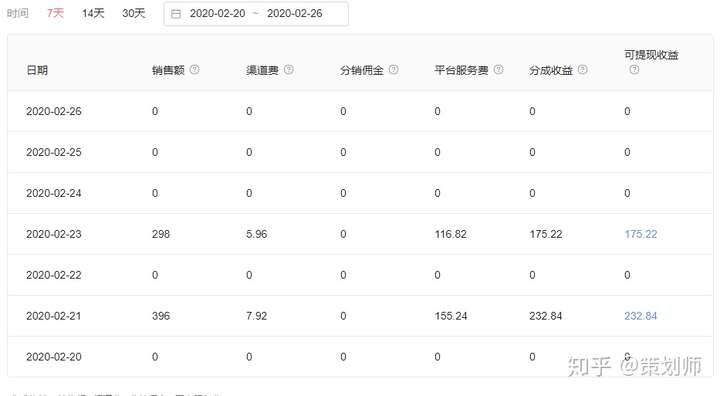The image size is (720, 396).
Task: Open help icon under 可提现收益 header
Action: click(634, 69)
